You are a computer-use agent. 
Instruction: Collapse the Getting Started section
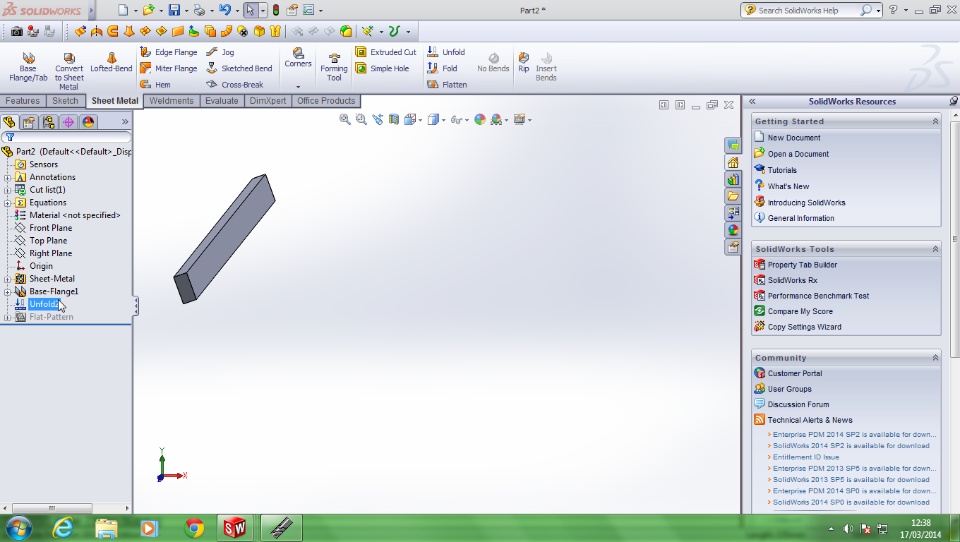935,121
